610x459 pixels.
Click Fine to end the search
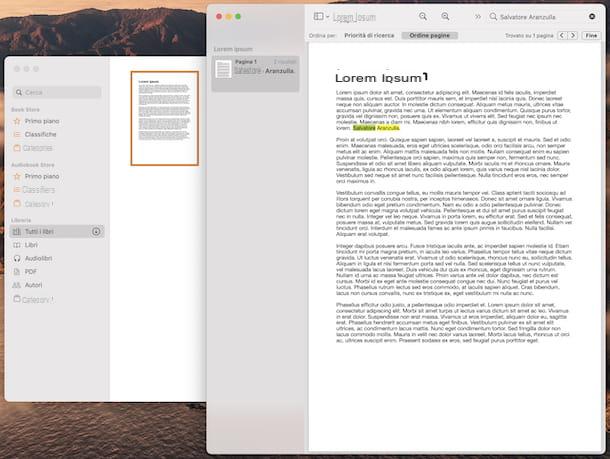(x=591, y=35)
